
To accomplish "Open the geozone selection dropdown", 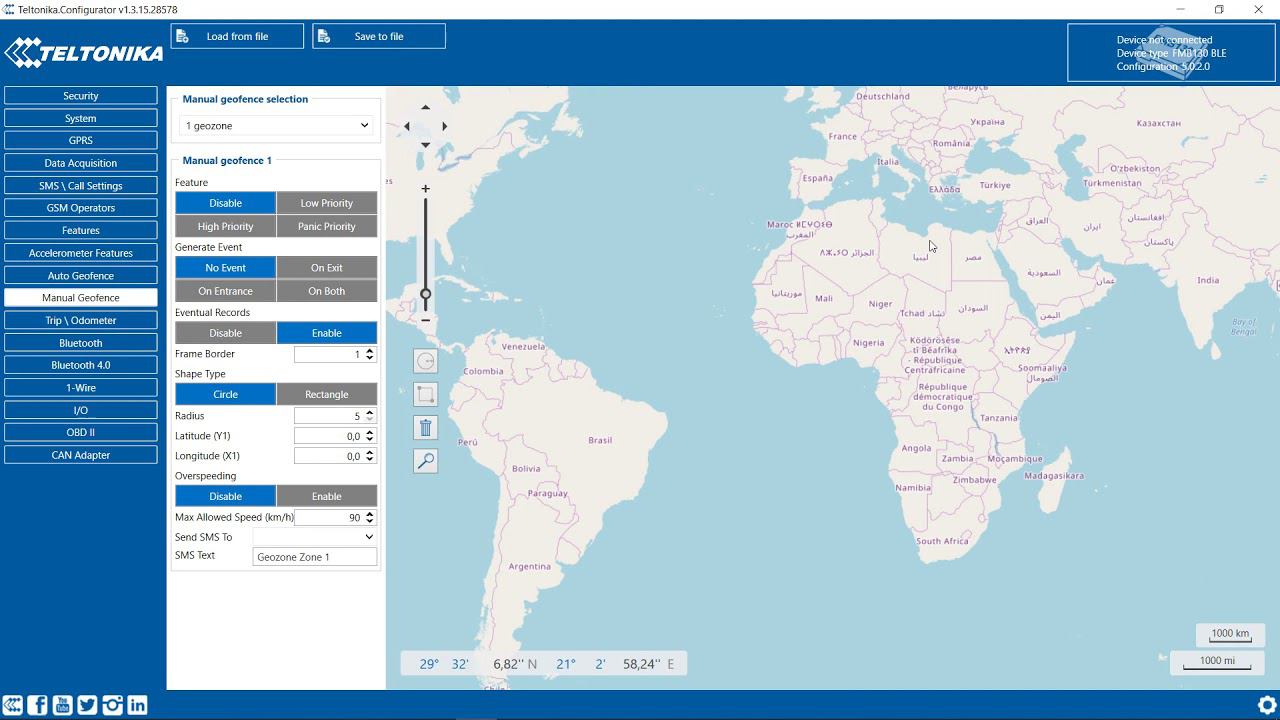I will pyautogui.click(x=277, y=125).
